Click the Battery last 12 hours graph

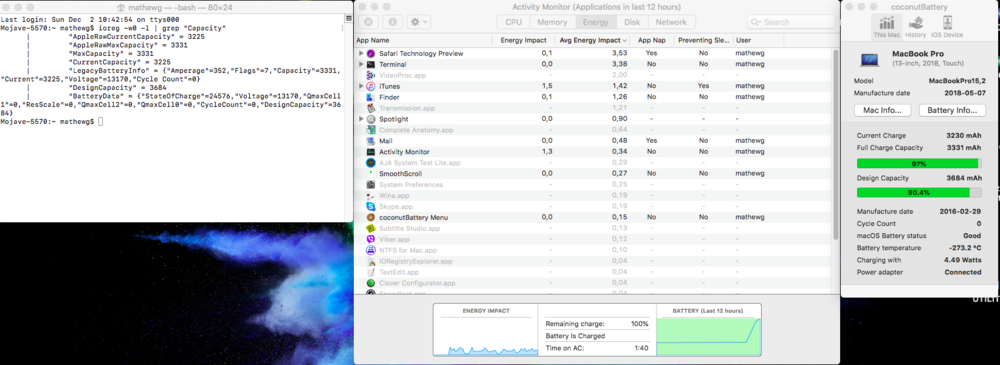point(709,336)
